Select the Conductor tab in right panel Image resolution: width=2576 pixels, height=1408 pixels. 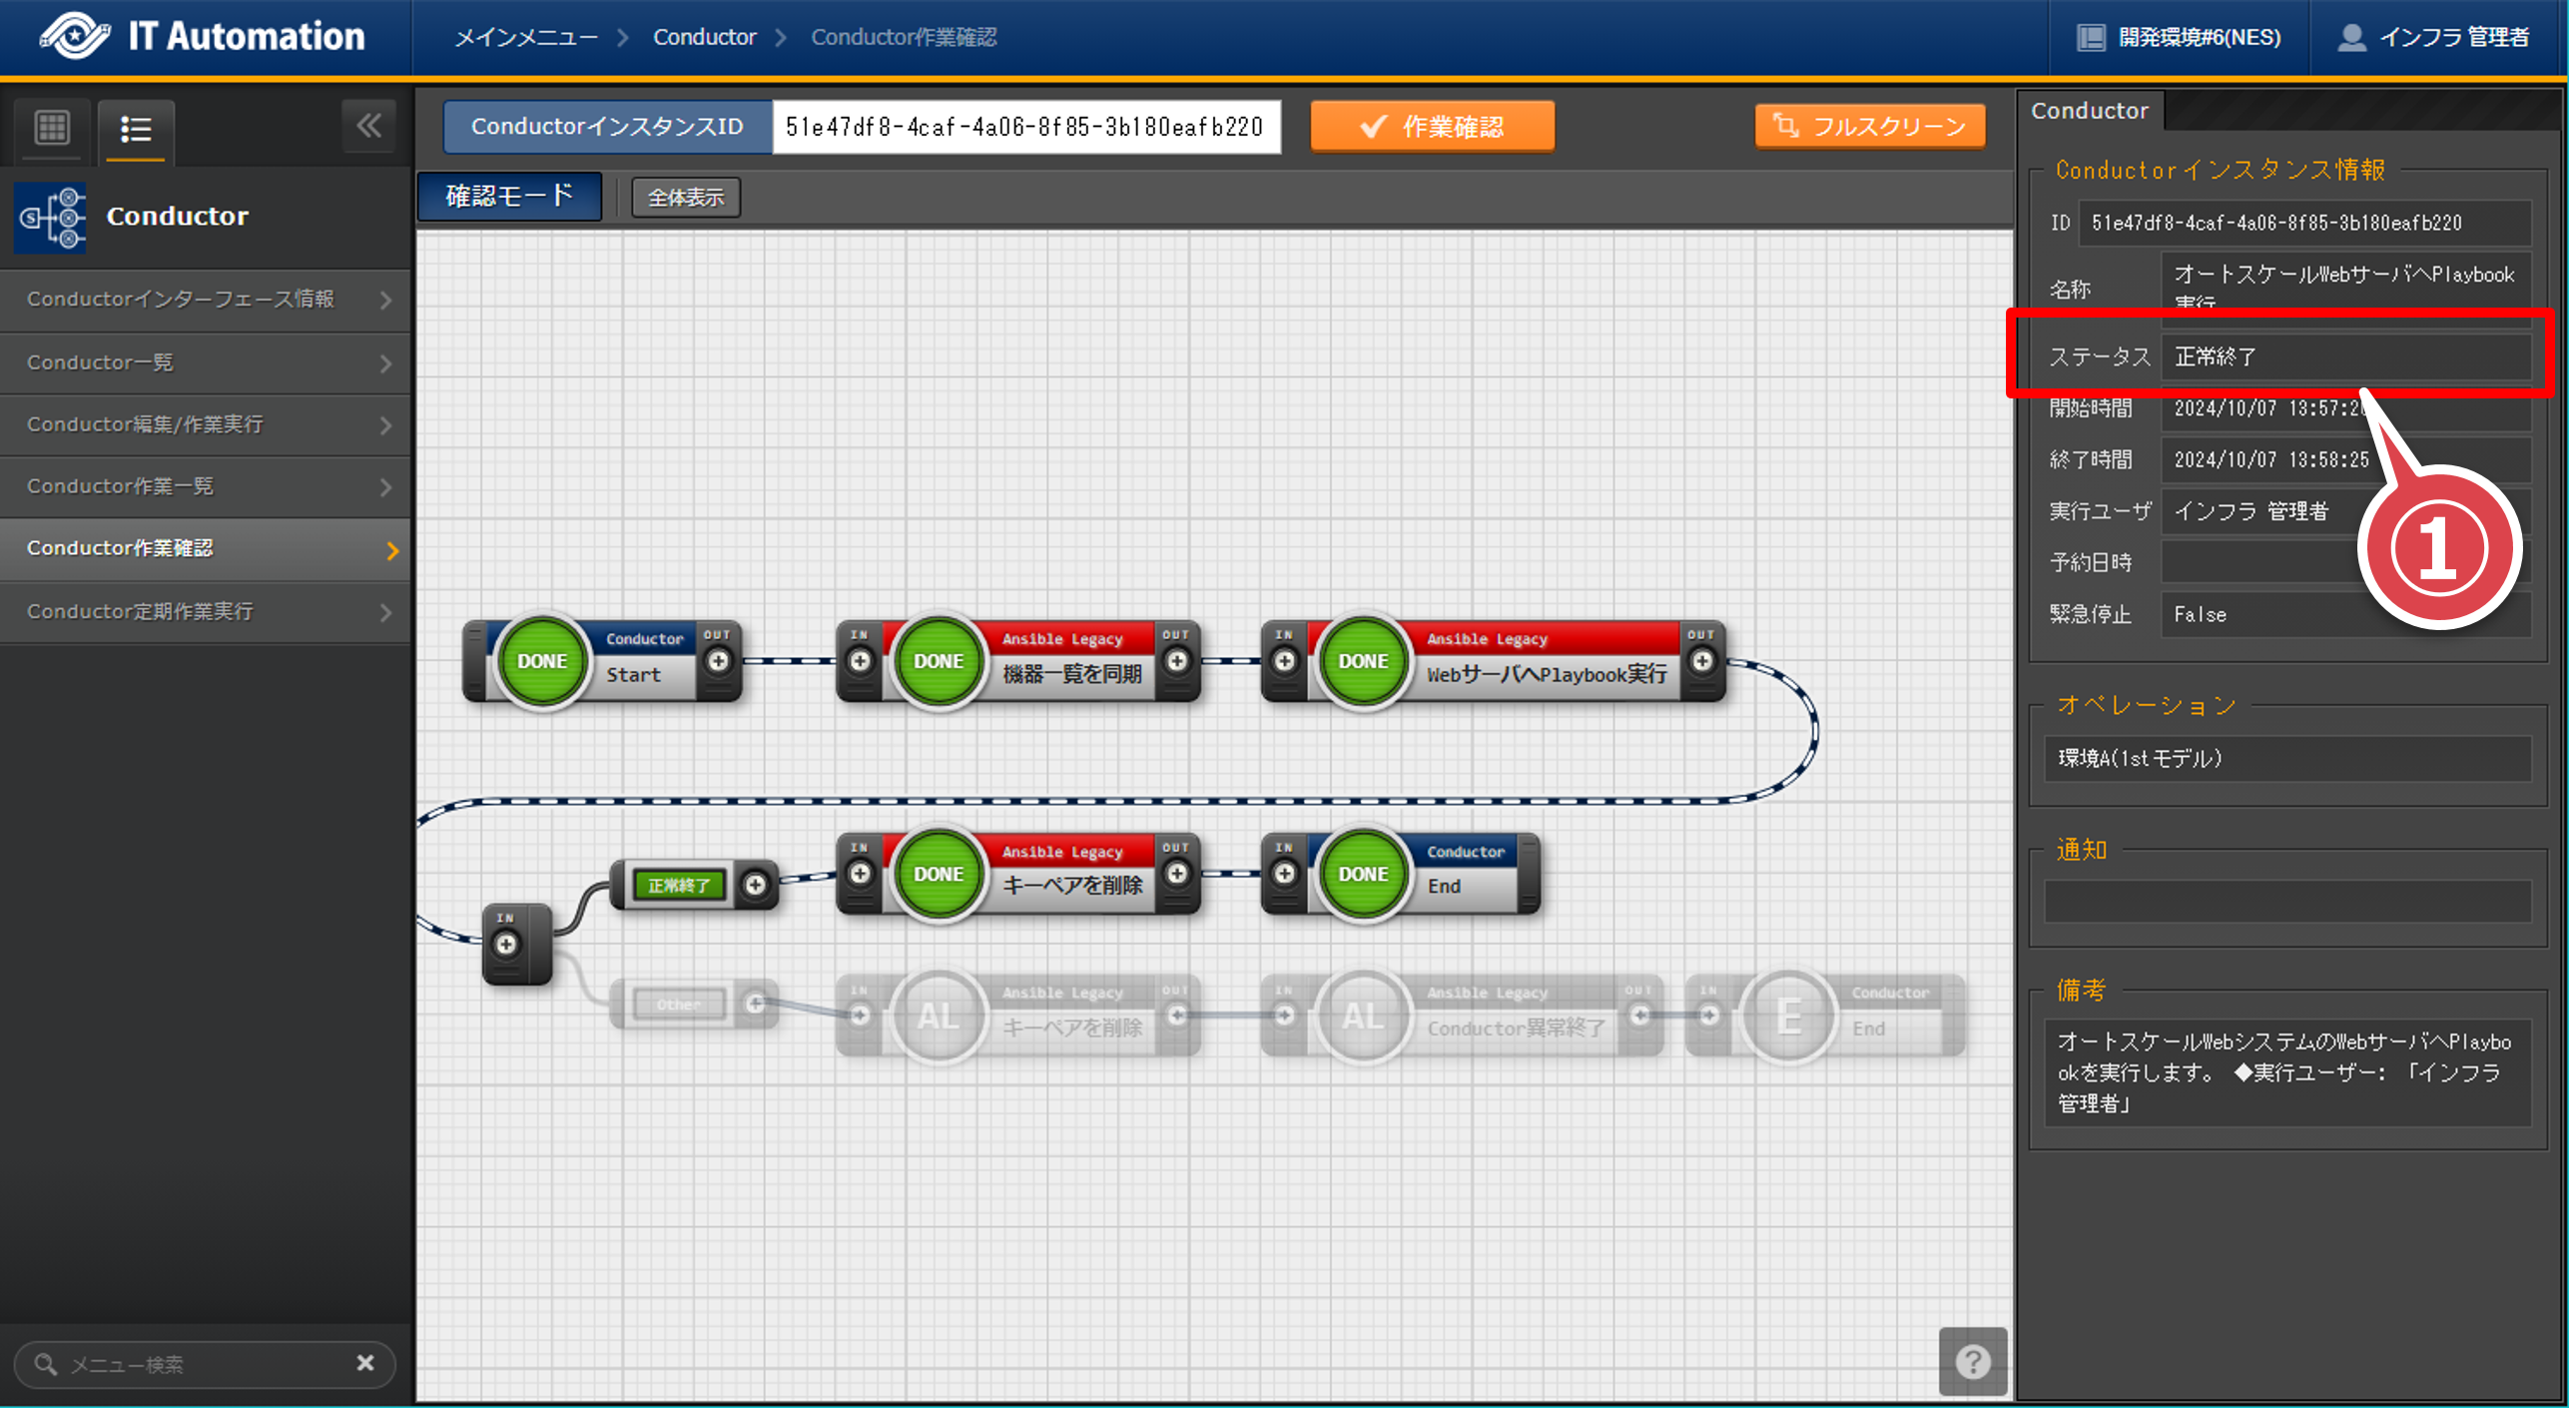pos(2089,110)
